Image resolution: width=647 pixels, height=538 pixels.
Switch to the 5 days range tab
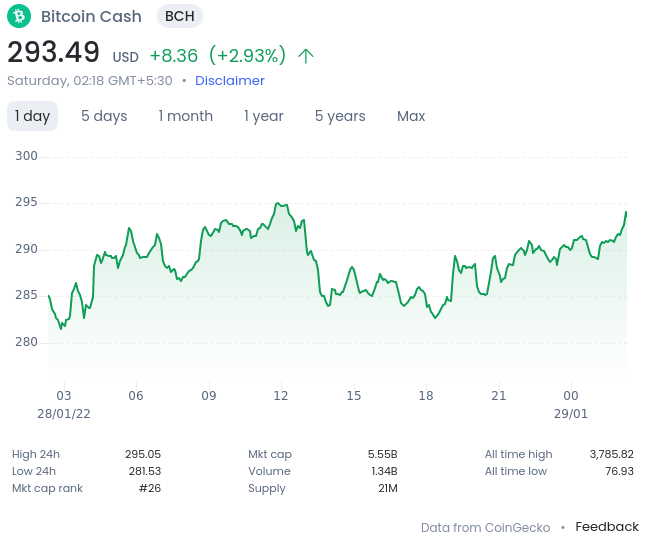104,116
